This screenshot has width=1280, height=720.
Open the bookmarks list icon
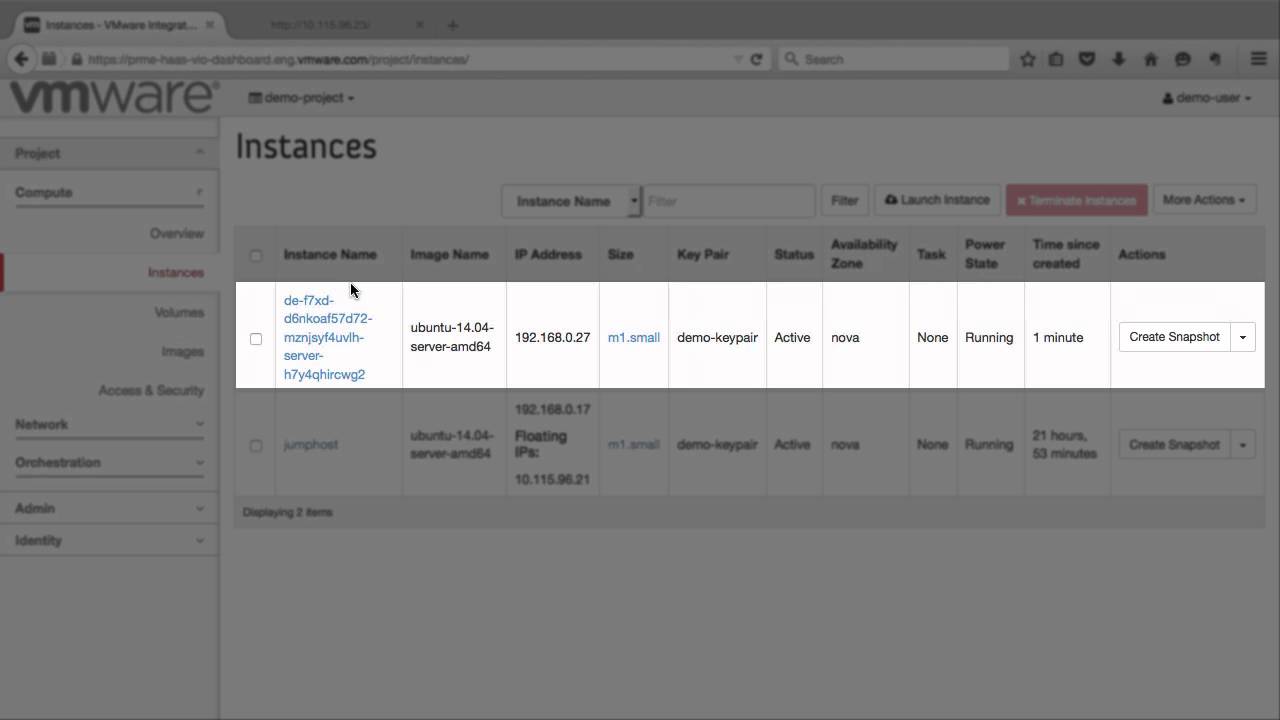coord(1056,59)
